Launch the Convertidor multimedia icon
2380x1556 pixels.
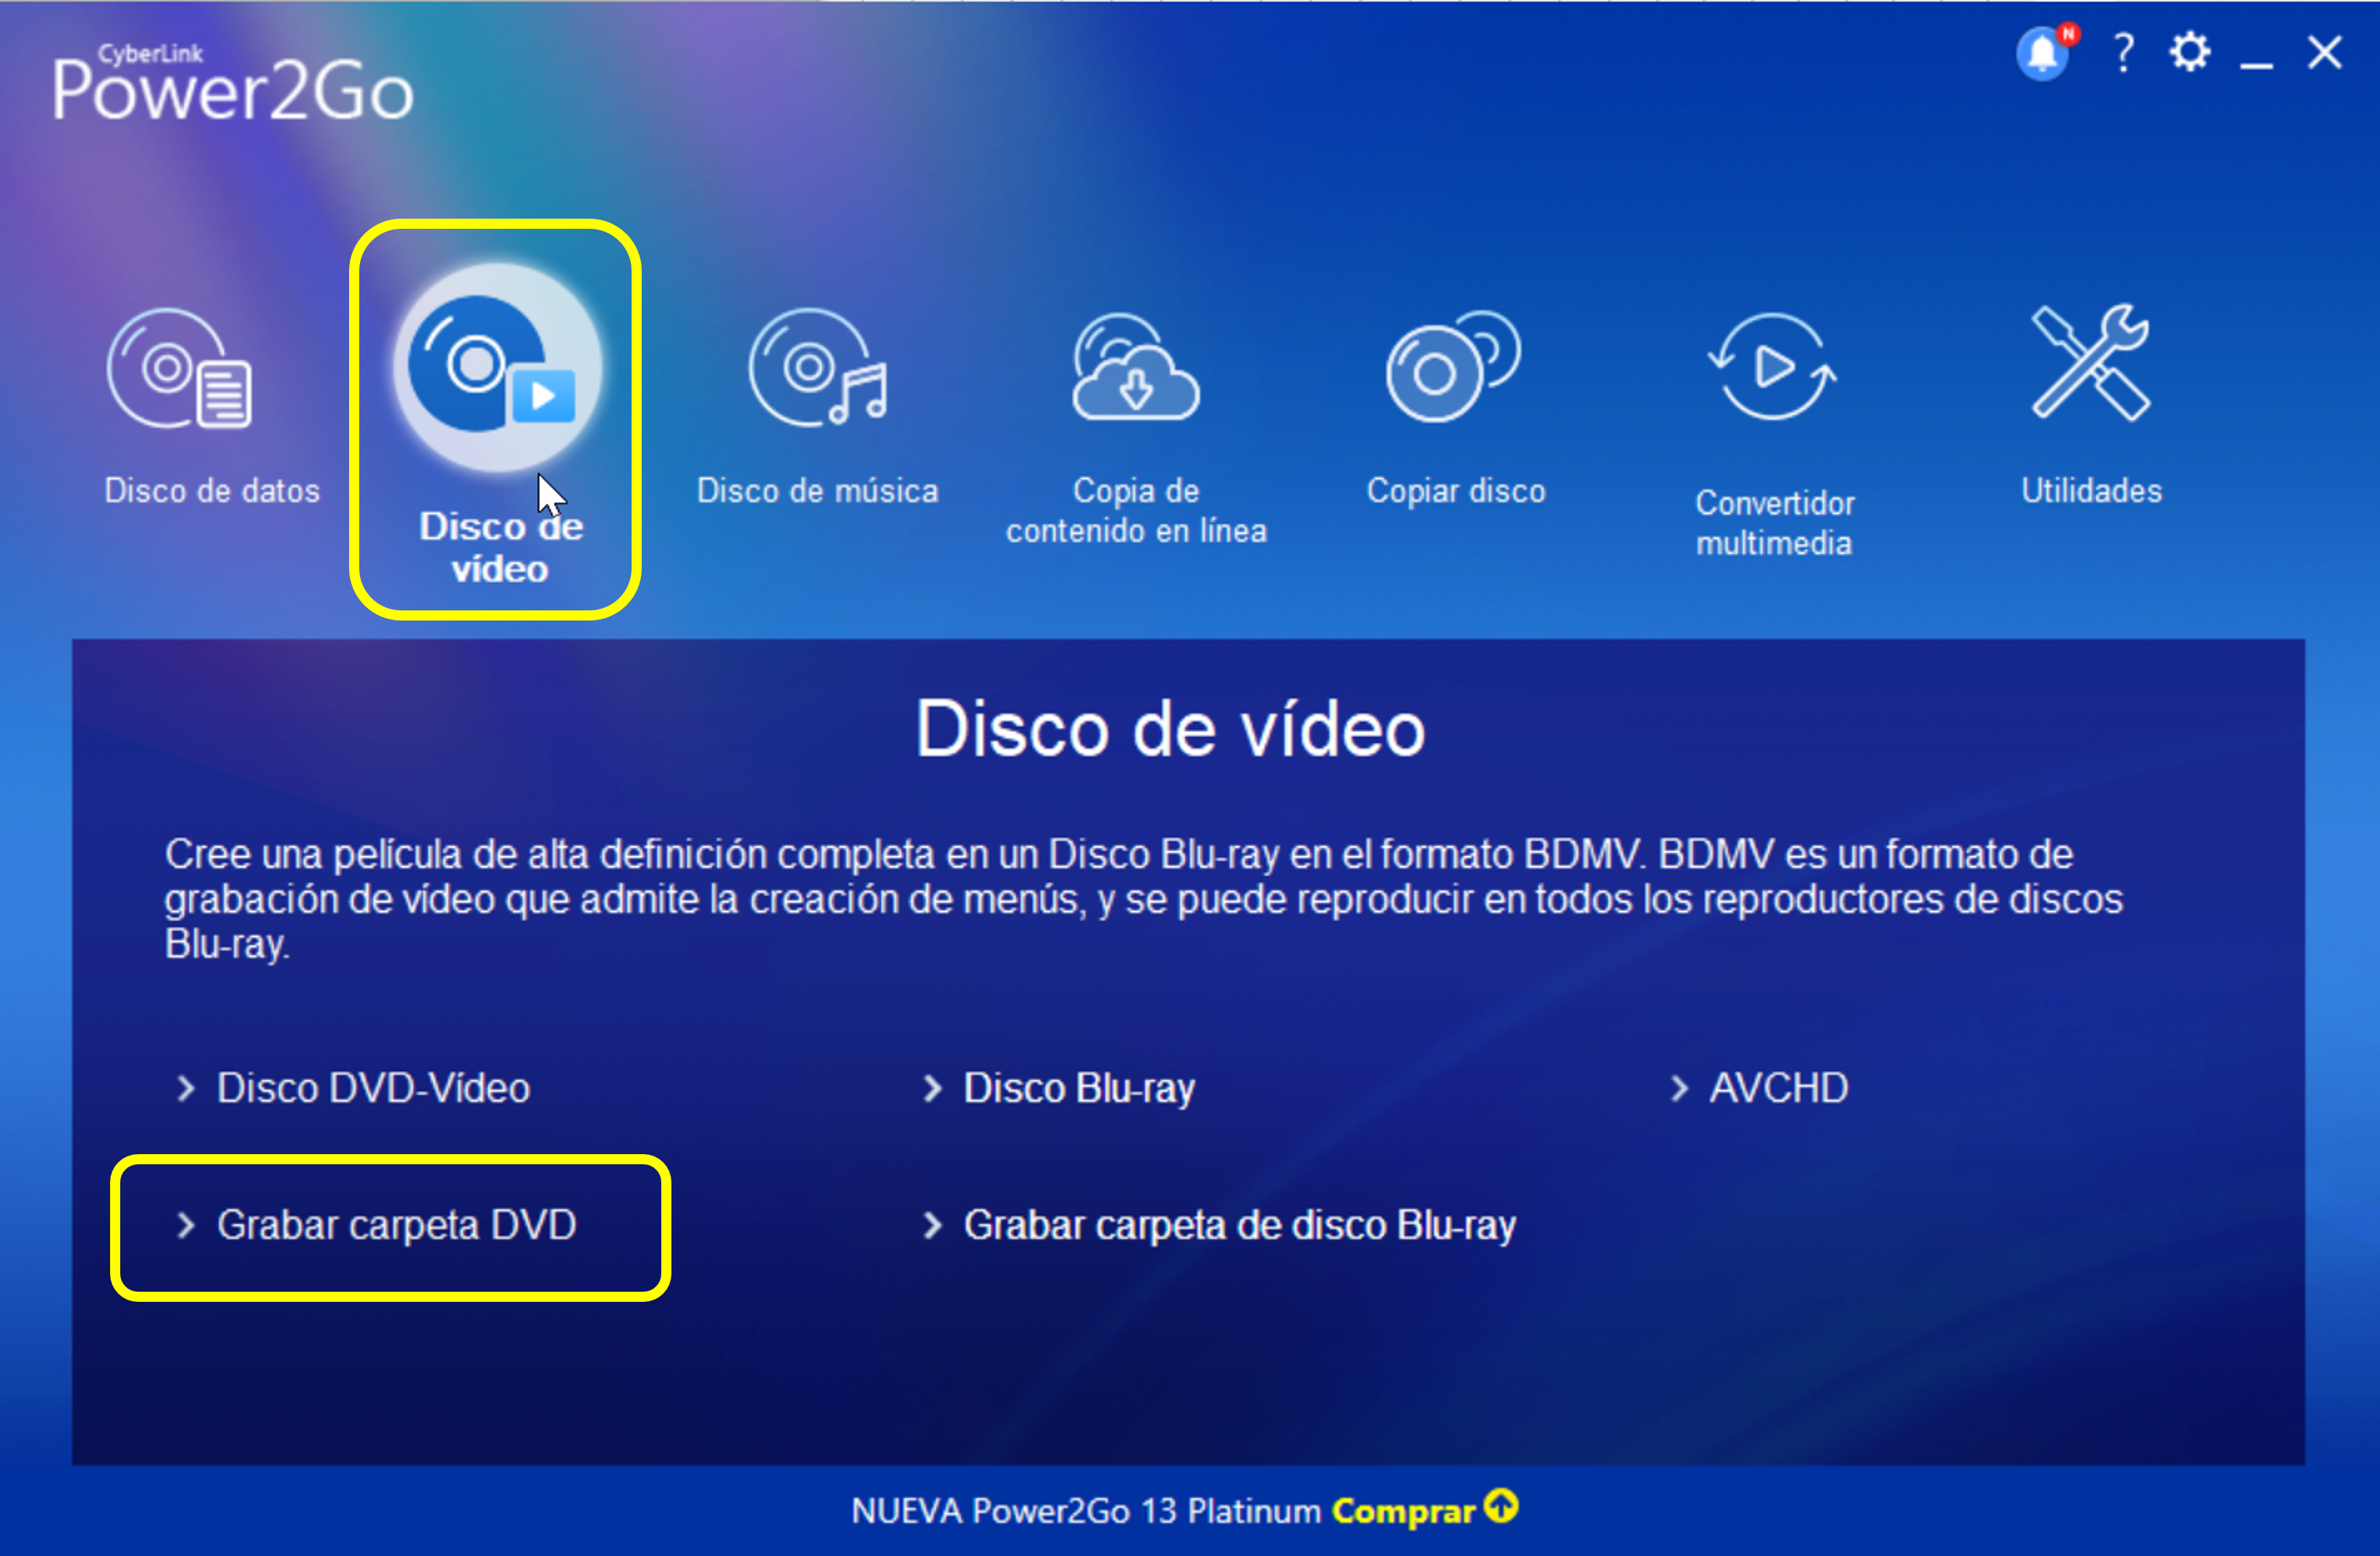pyautogui.click(x=1772, y=367)
